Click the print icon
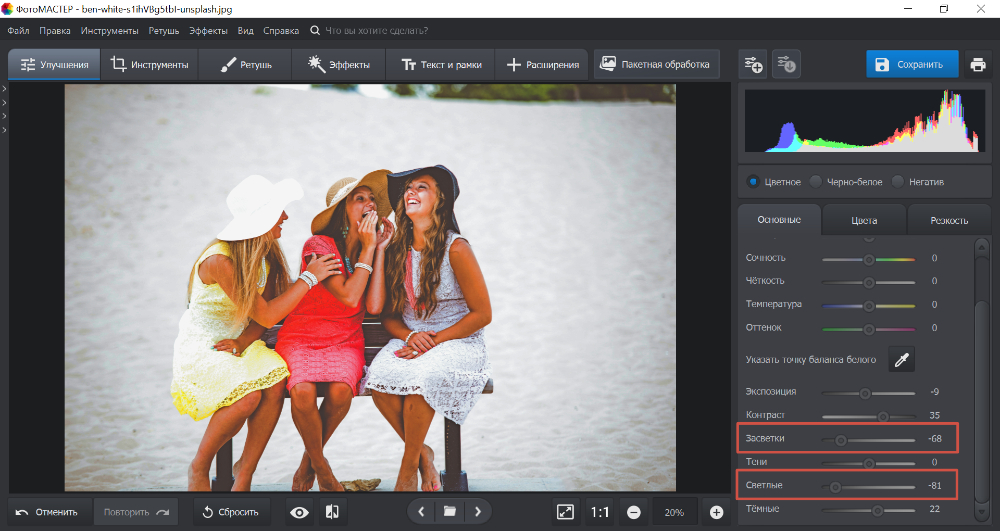 [978, 65]
